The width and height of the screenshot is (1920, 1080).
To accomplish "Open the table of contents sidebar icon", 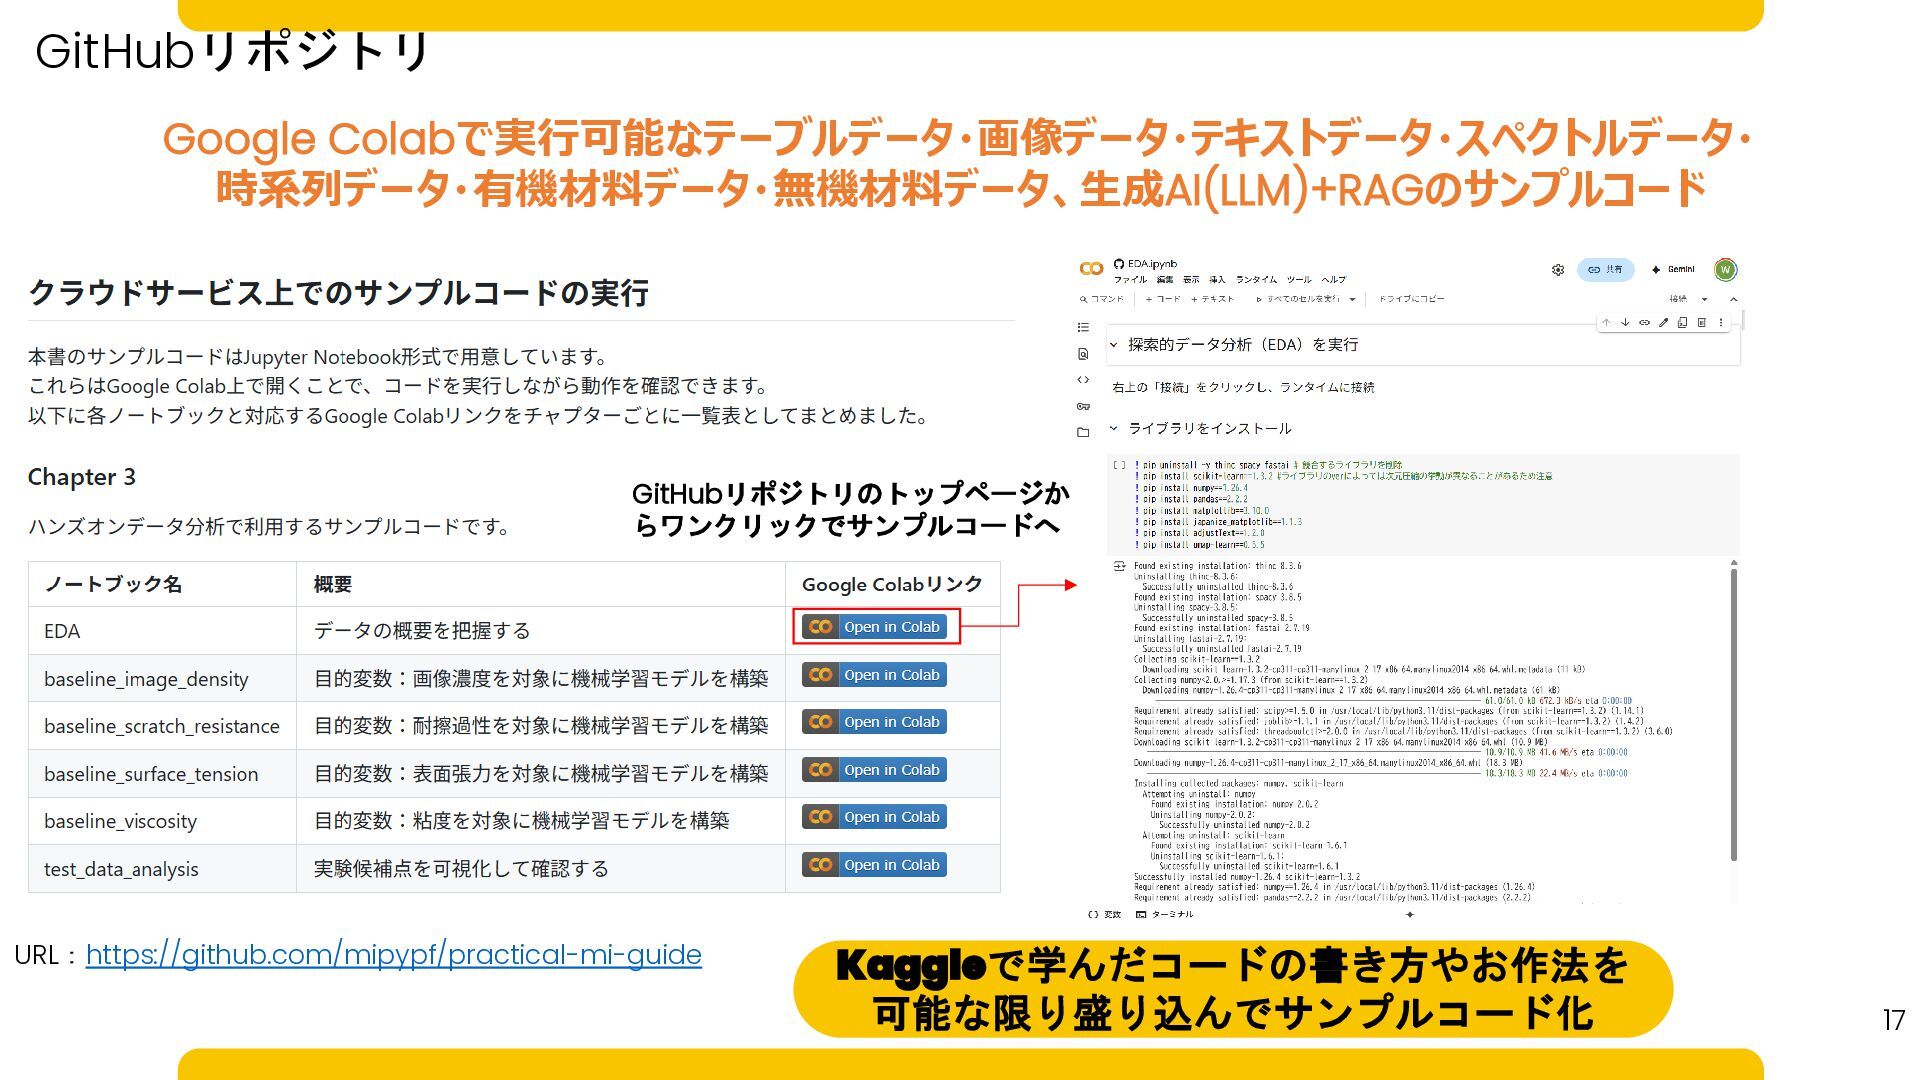I will (x=1083, y=327).
